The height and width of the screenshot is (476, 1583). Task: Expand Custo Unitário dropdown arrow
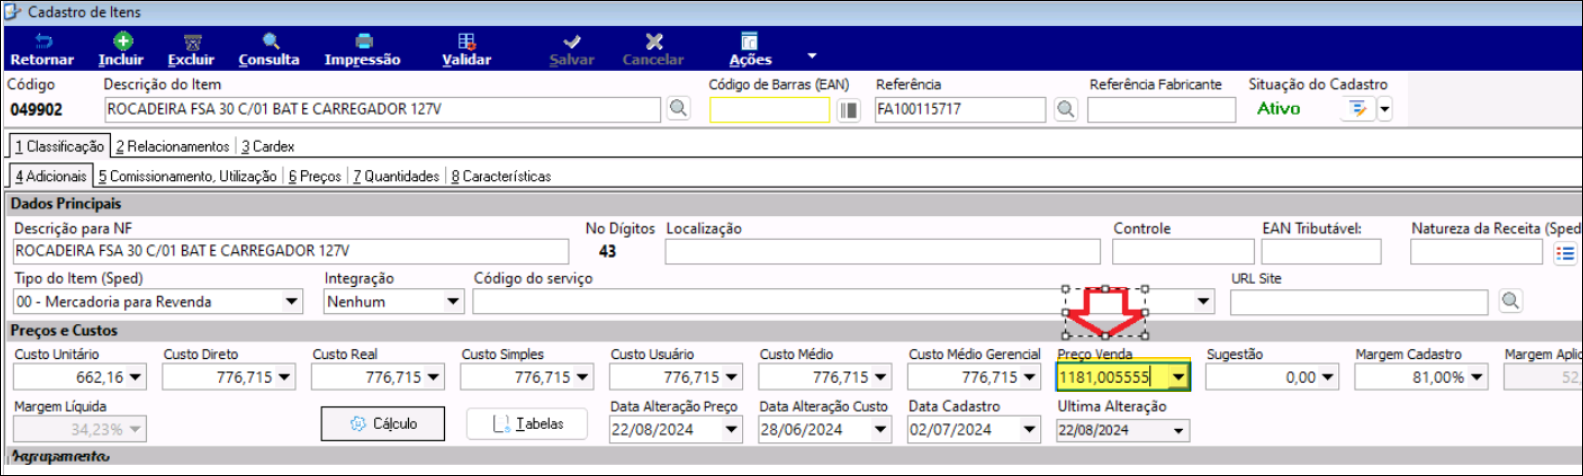pos(136,377)
